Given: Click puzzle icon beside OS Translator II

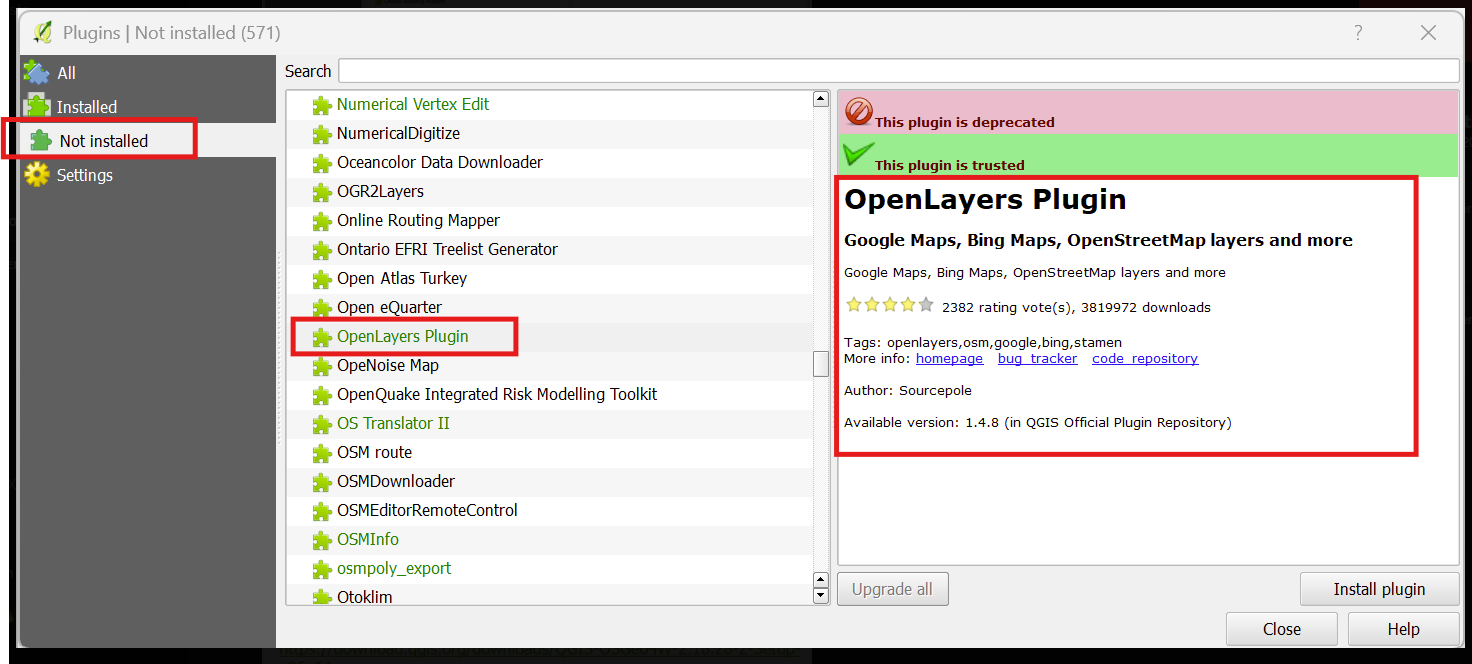Looking at the screenshot, I should click(x=322, y=424).
